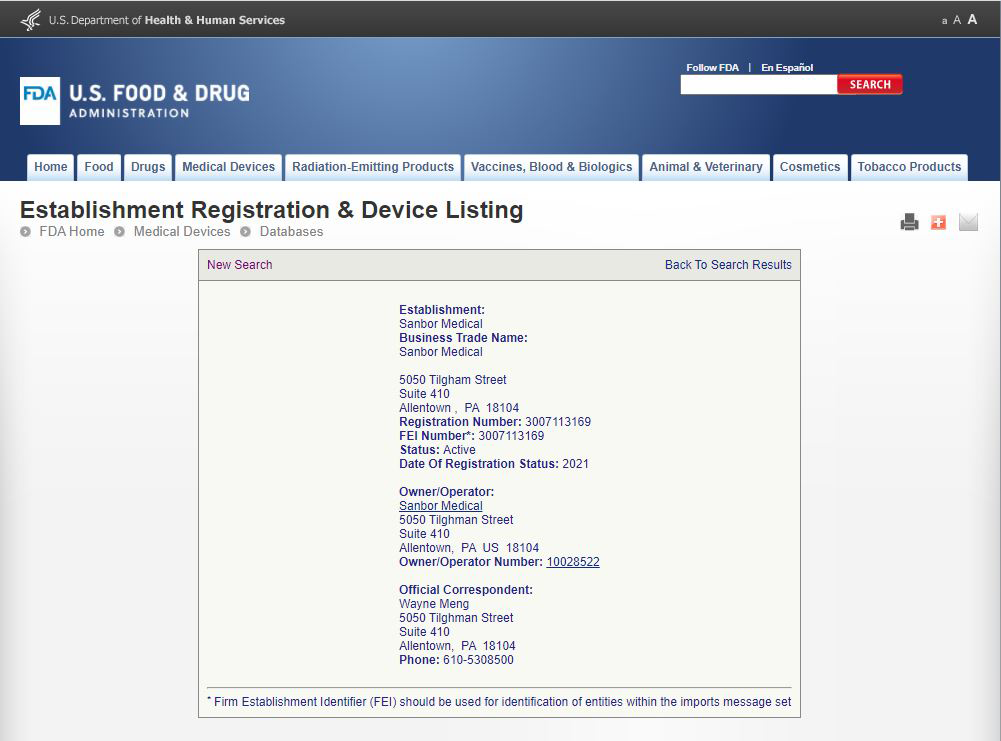
Task: Open owner/operator number 10028522 link
Action: [573, 562]
